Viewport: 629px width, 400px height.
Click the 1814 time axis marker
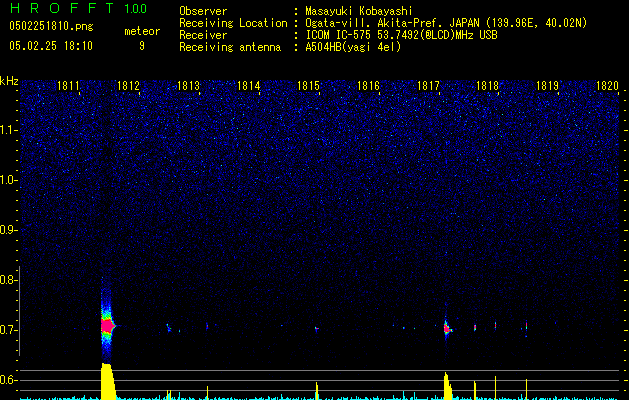[248, 85]
